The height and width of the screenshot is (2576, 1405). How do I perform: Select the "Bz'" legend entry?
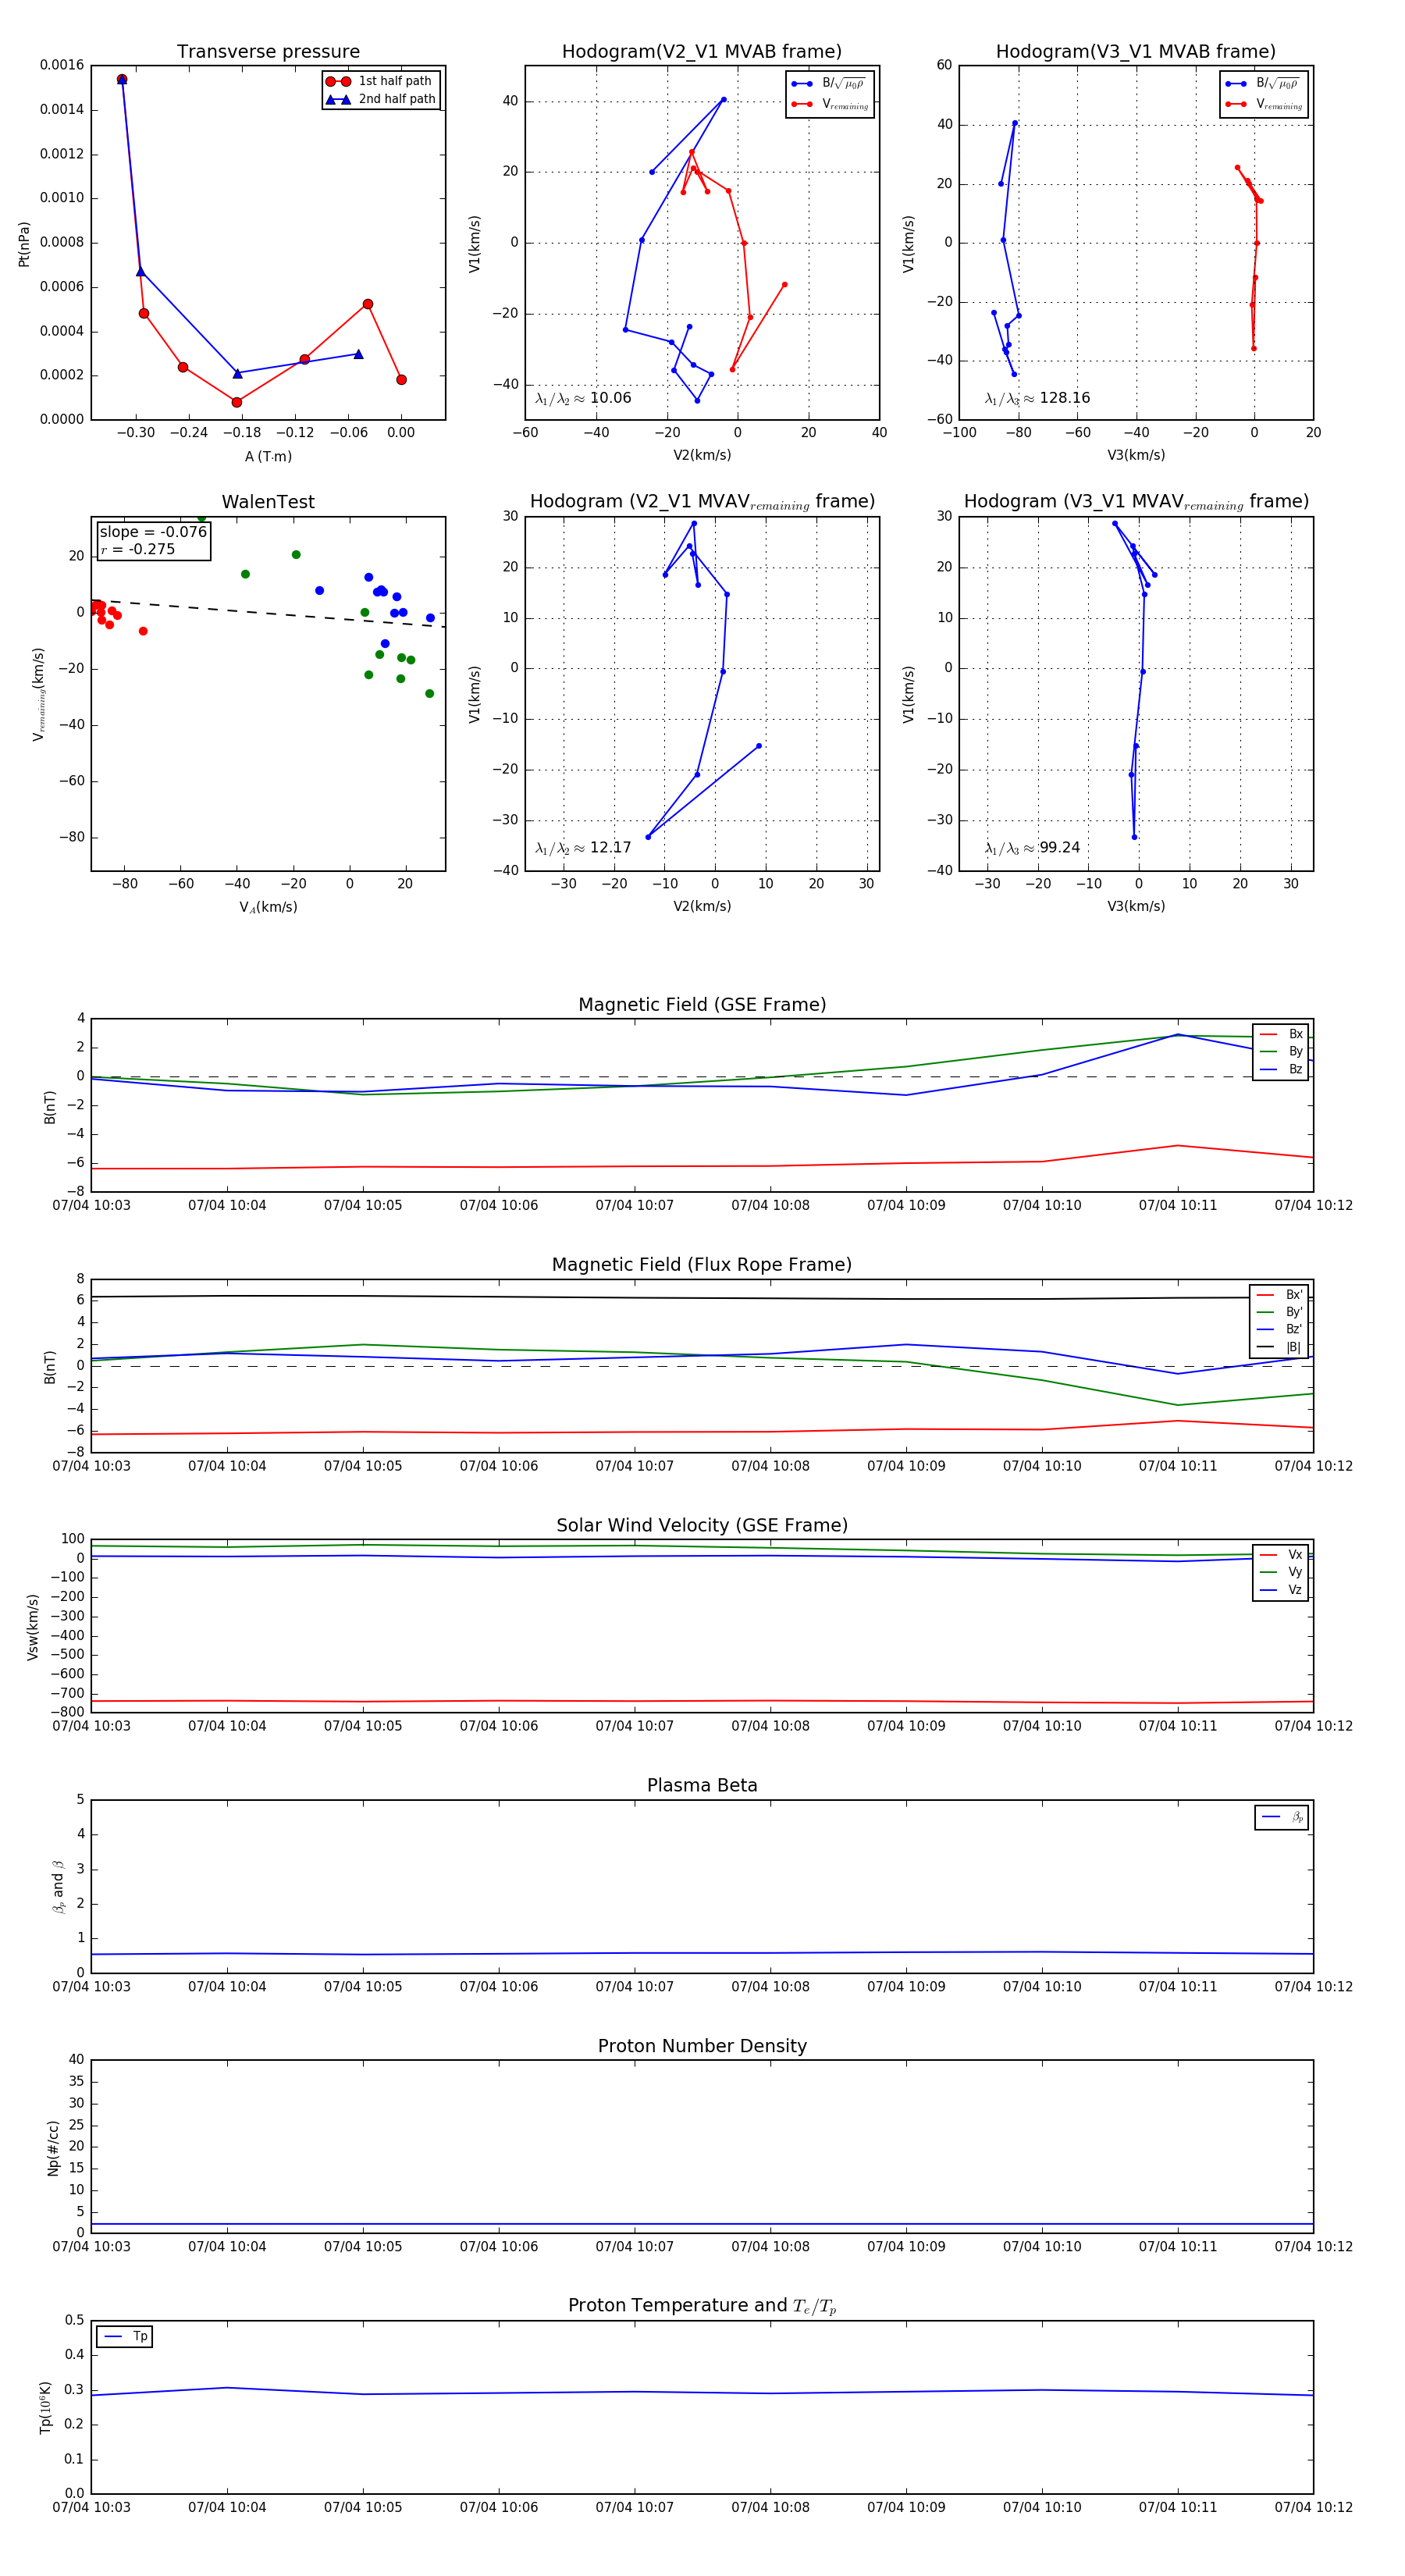pos(1279,1329)
